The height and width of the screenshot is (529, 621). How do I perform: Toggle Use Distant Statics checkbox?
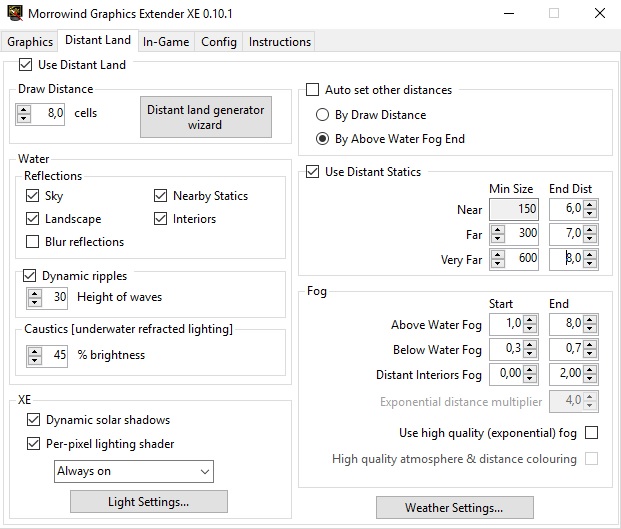point(312,172)
